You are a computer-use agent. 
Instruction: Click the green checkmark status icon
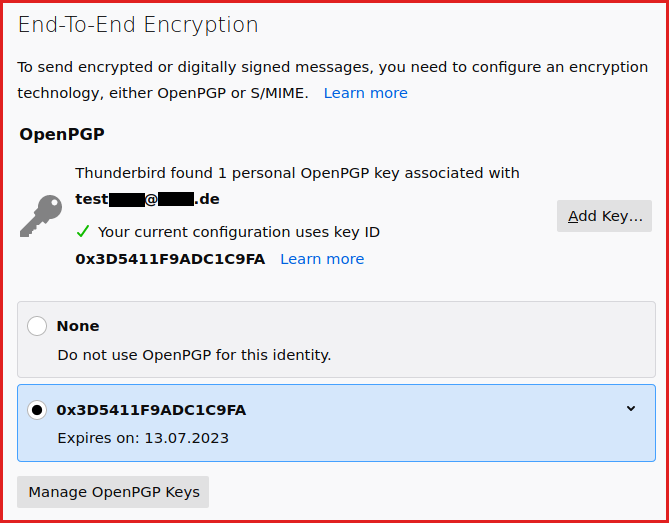coord(83,232)
